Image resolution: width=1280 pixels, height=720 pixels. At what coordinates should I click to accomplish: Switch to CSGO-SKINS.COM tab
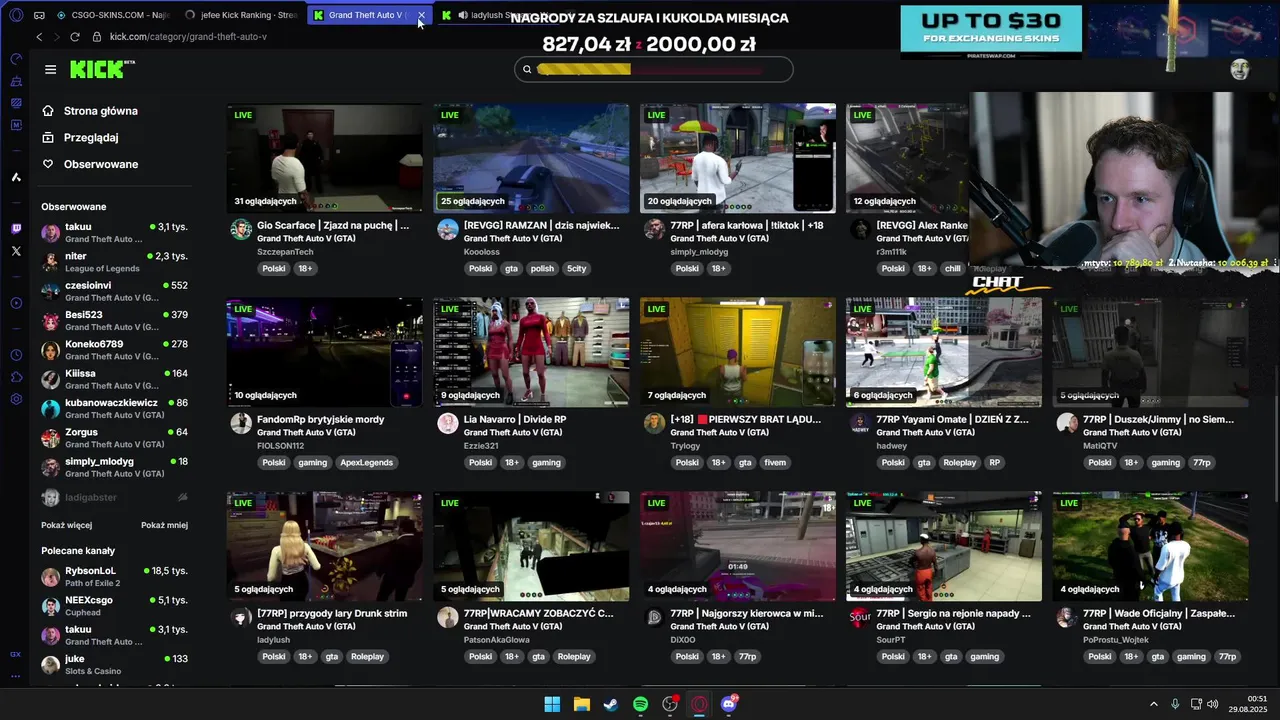(113, 15)
